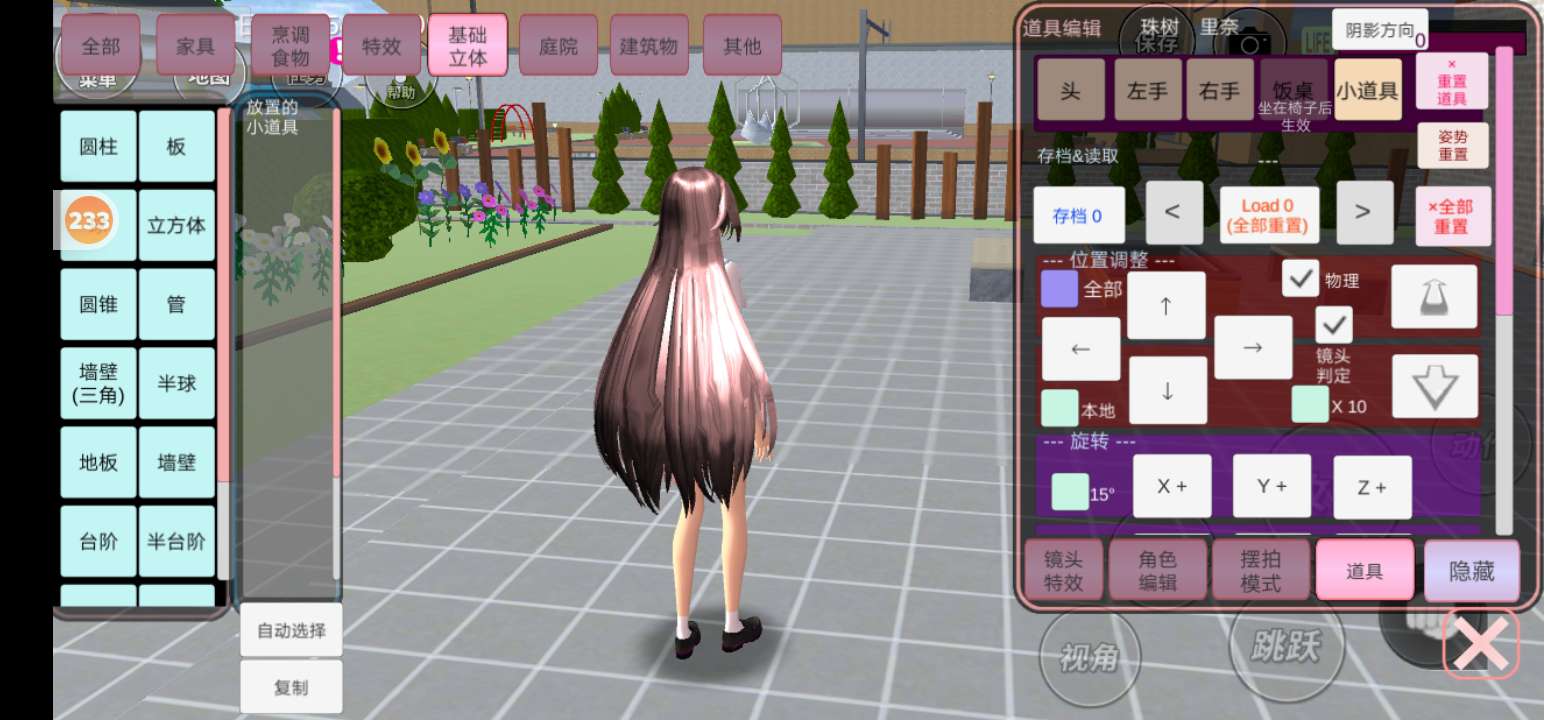Viewport: 1544px width, 720px height.
Task: Open the 阴影方向 control
Action: [x=1379, y=30]
